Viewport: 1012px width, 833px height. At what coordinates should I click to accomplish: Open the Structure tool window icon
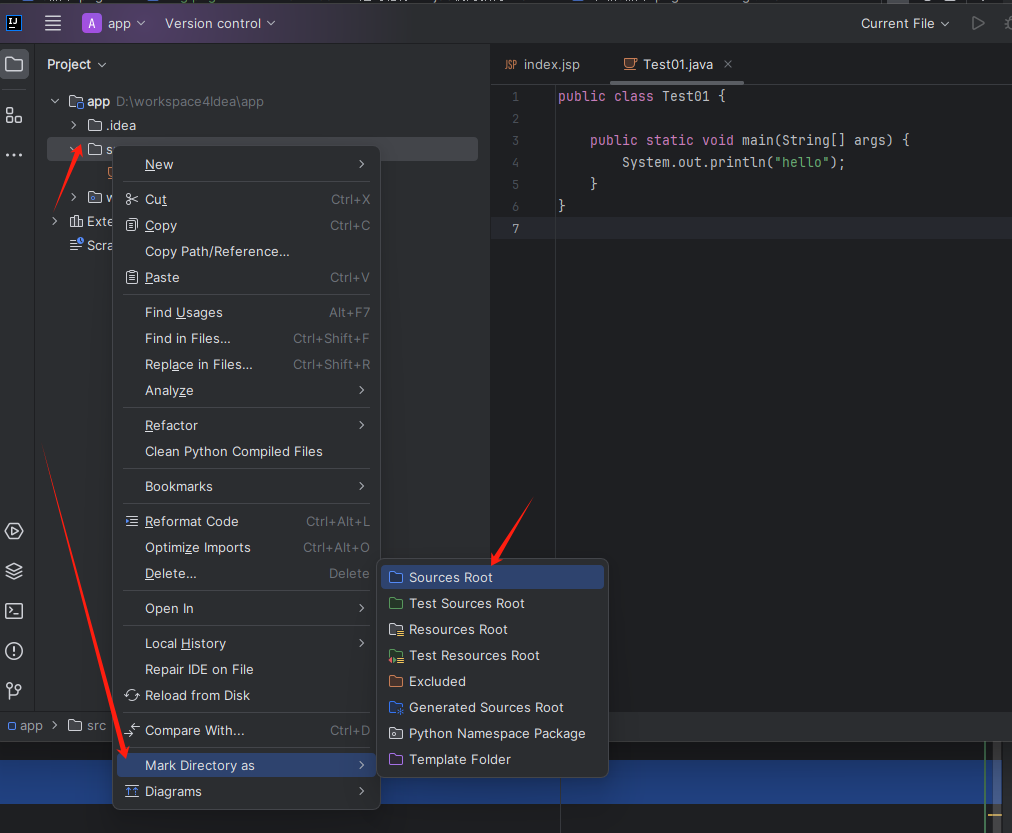tap(14, 115)
